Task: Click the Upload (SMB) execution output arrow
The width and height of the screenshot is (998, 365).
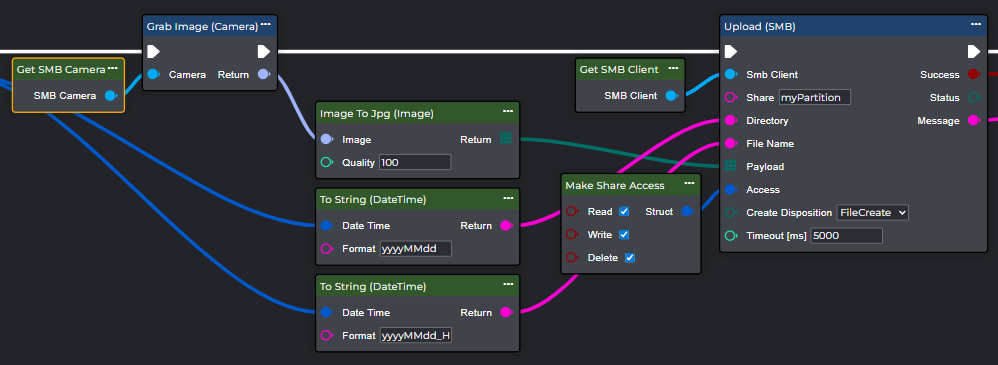Action: point(973,51)
